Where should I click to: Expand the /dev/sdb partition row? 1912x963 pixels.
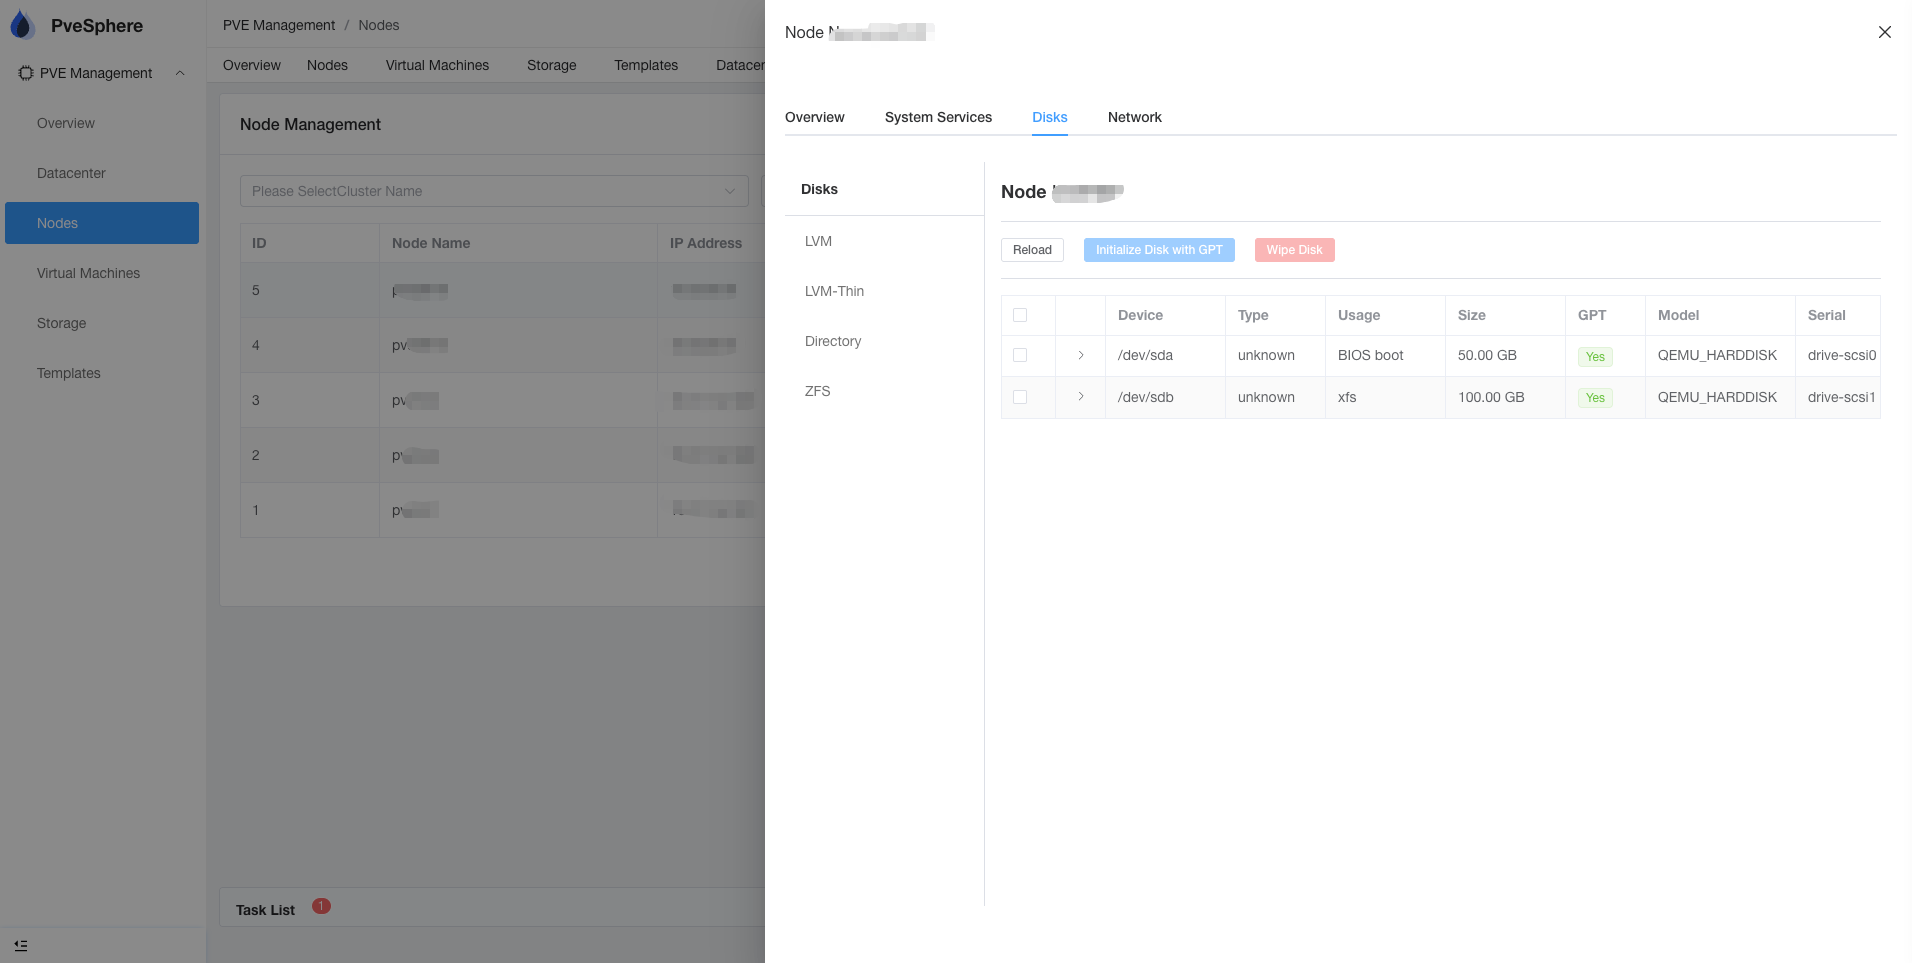pos(1081,397)
